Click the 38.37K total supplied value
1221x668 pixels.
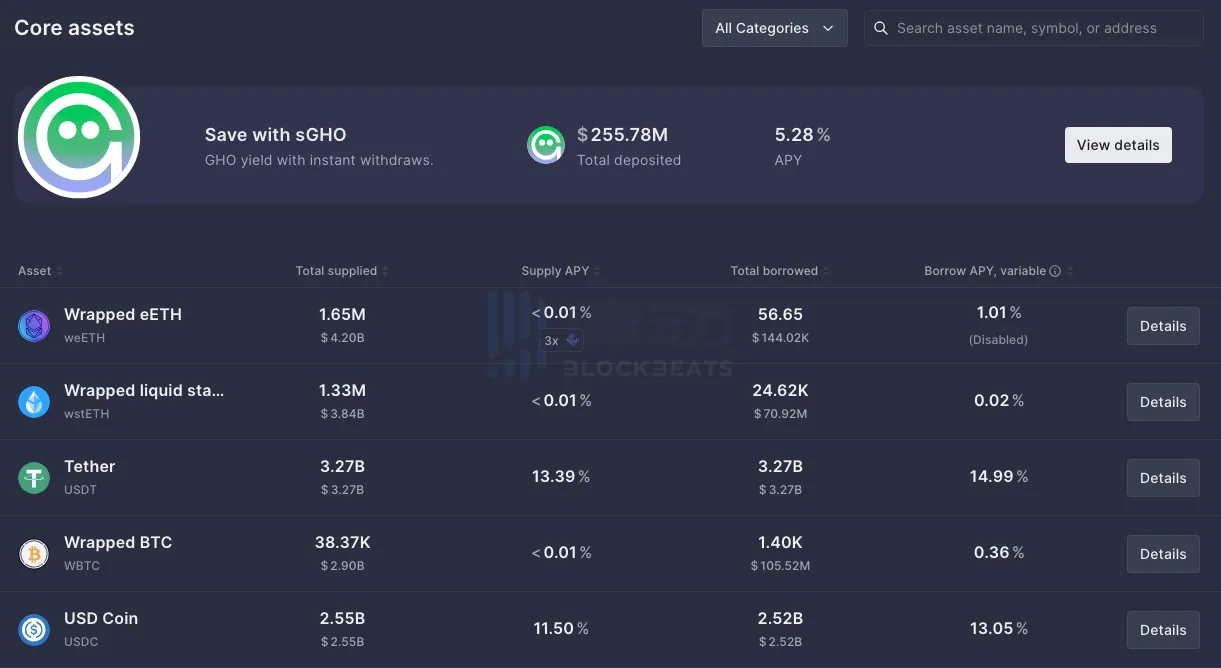[343, 542]
